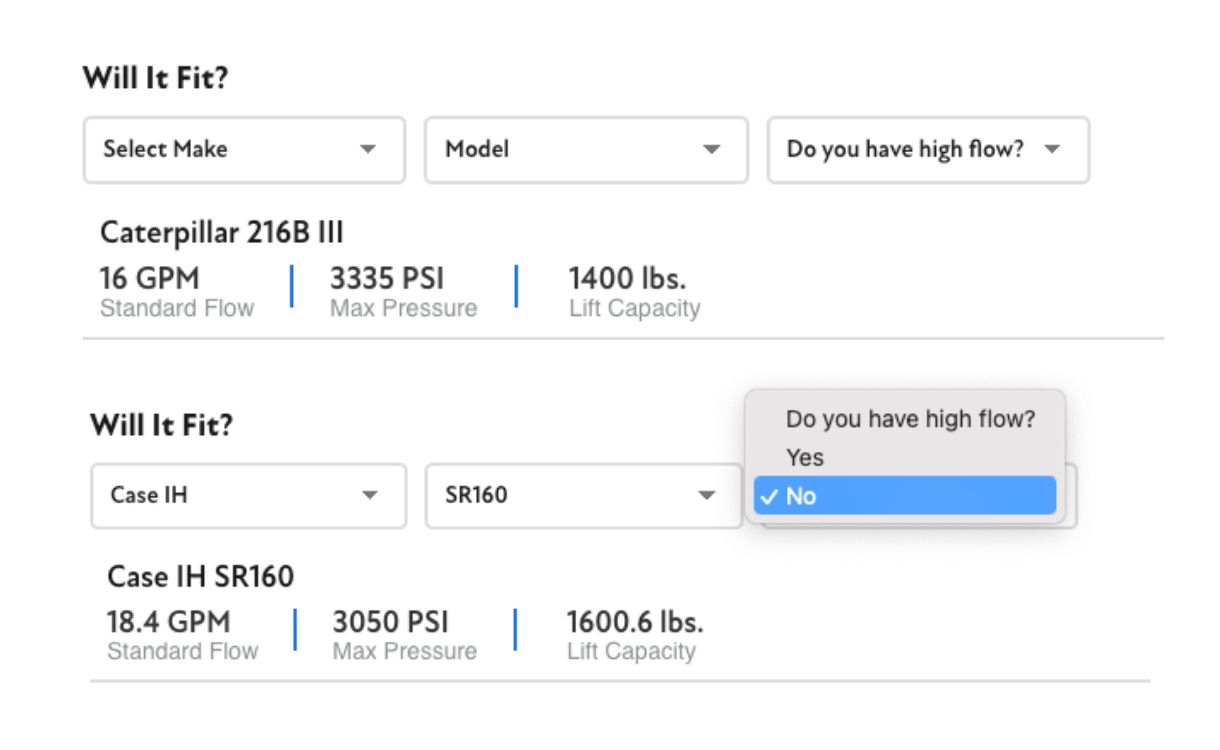The height and width of the screenshot is (750, 1220).
Task: Click the 18.4 GPM value
Action: [168, 621]
